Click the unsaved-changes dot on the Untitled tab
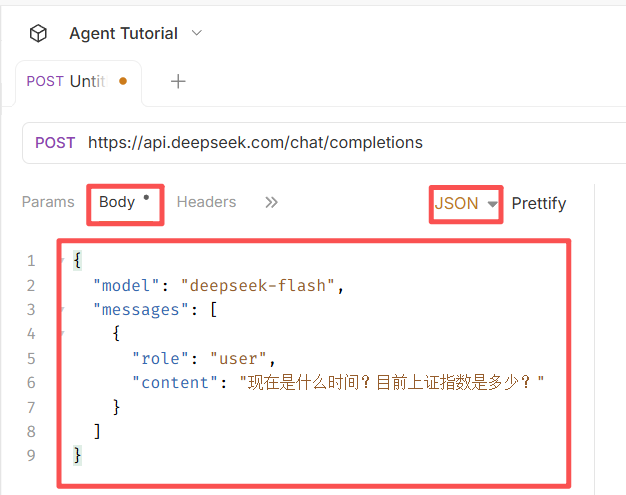The image size is (626, 495). point(123,81)
